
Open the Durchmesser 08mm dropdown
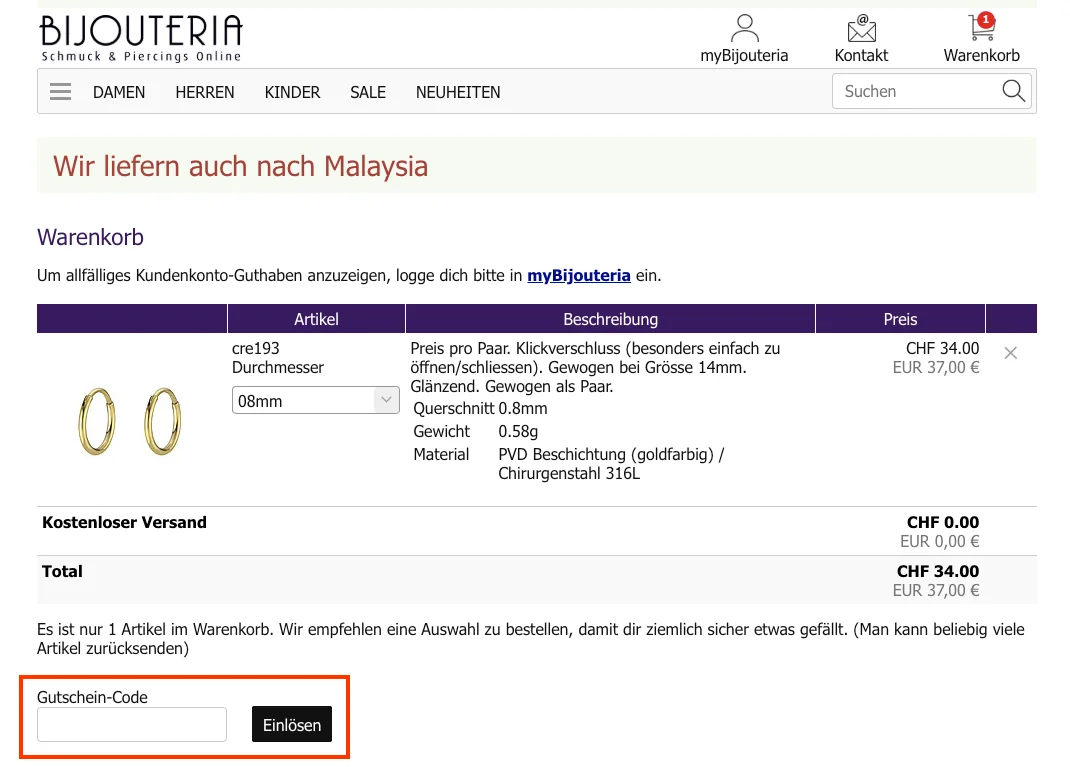[315, 401]
